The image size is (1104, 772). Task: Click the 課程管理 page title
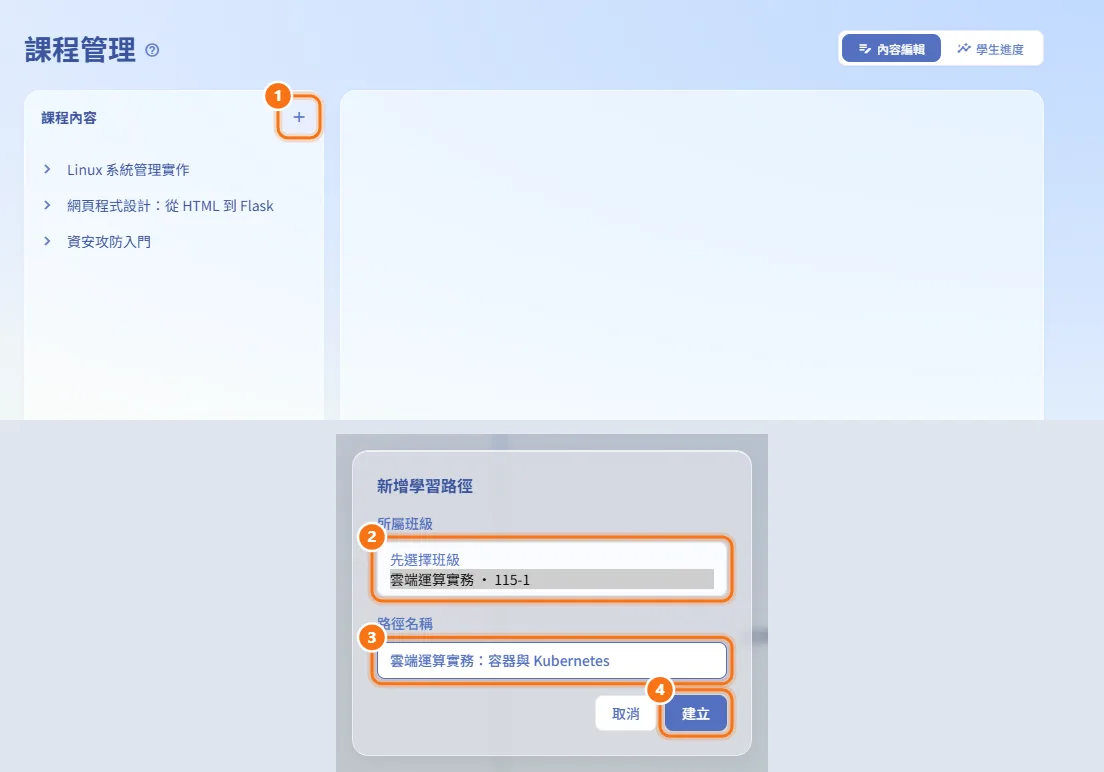point(80,50)
